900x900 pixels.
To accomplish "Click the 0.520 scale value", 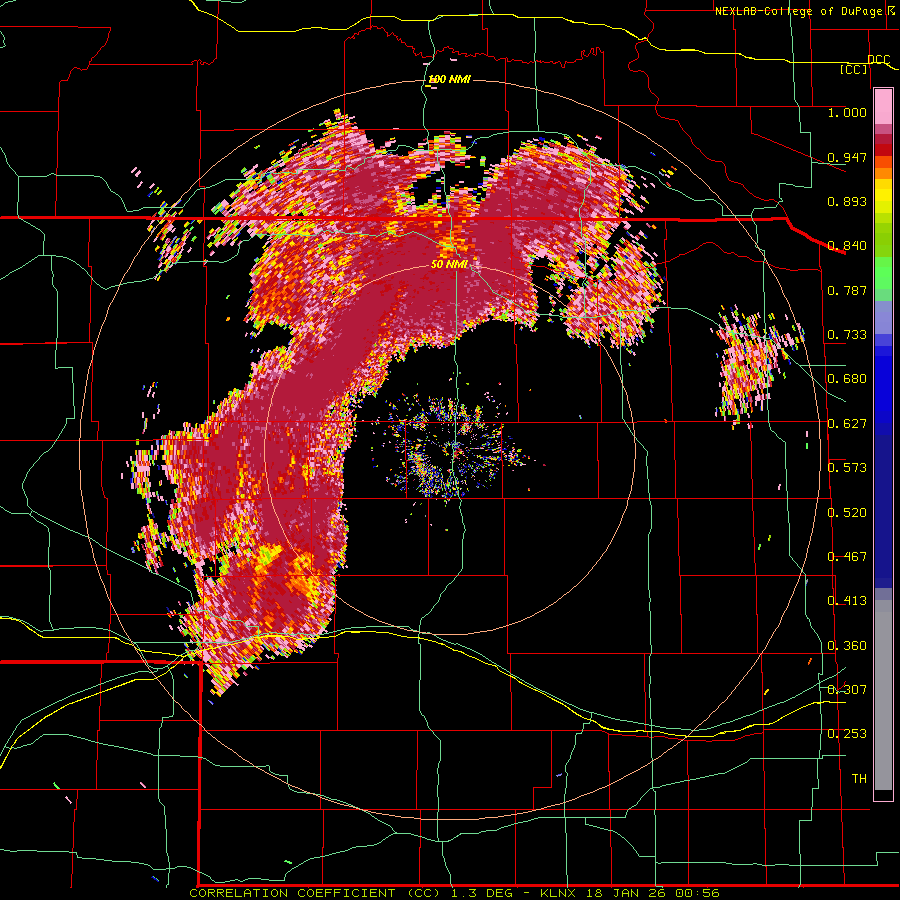I will coord(847,513).
